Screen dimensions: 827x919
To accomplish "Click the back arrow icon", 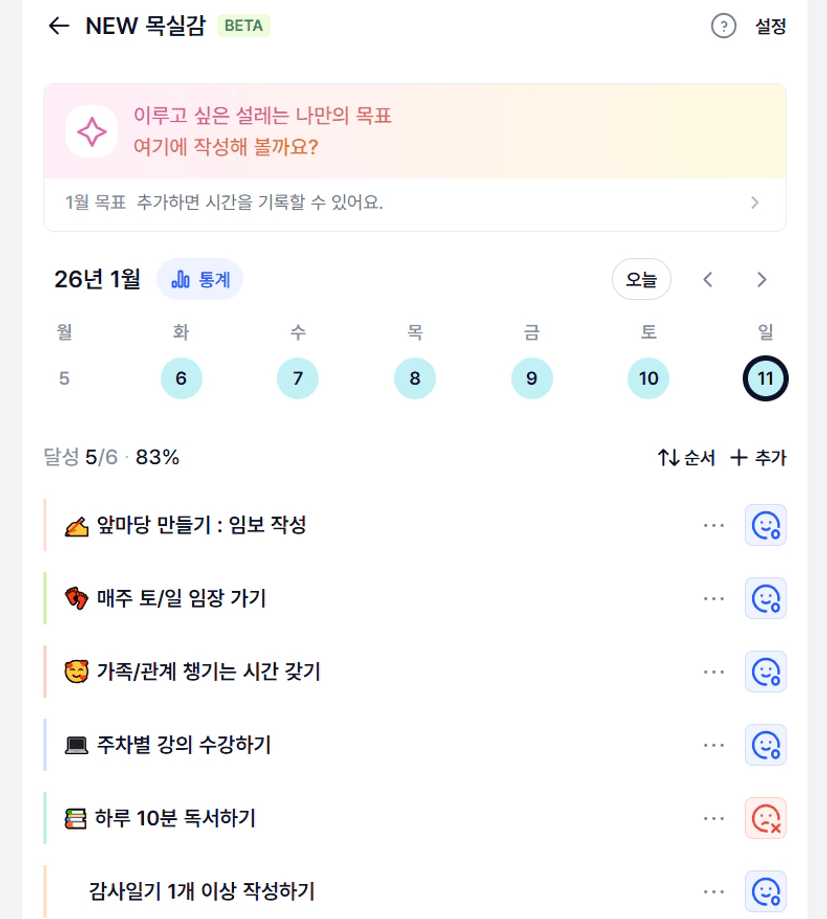I will 59,26.
